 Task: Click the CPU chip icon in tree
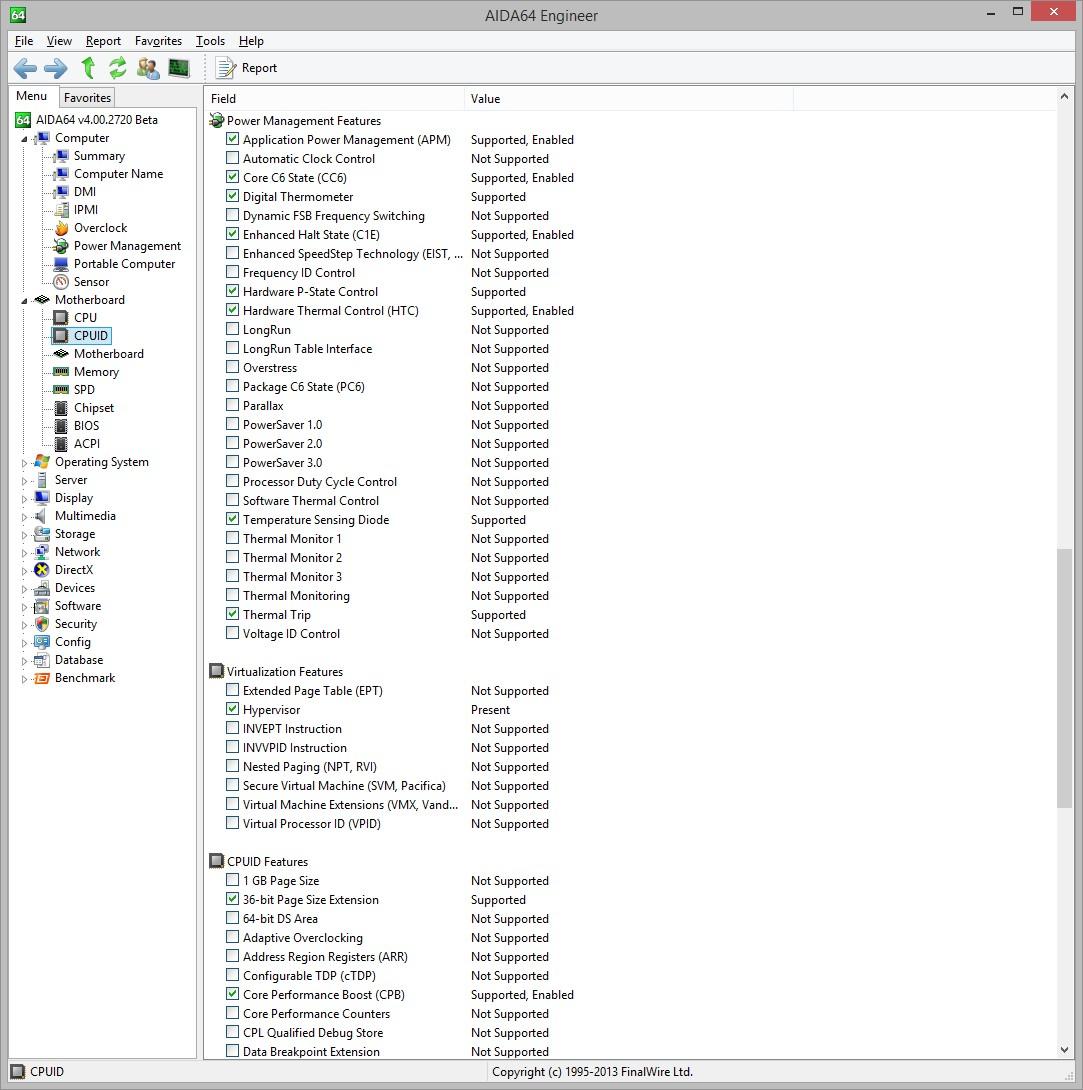61,318
